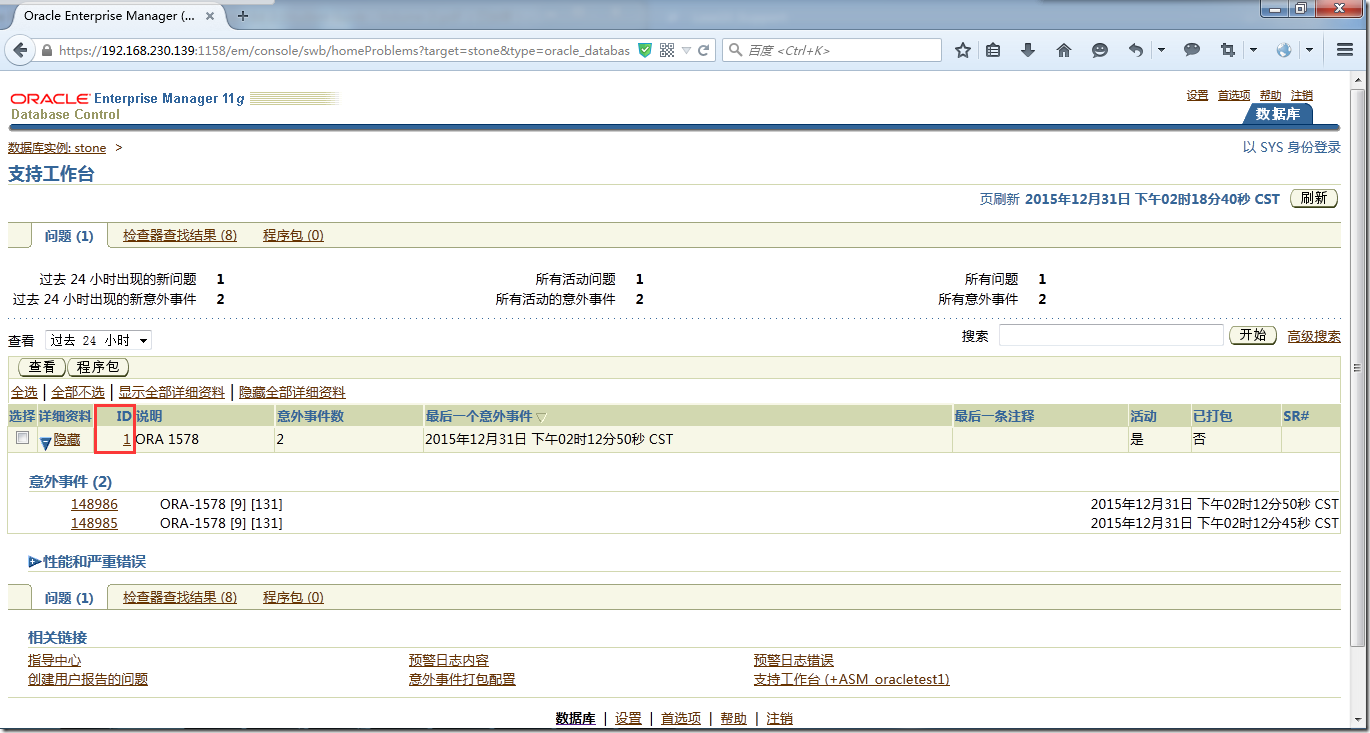Switch to lower 检查器查找结果 (8) tab
Viewport: 1370px width, 733px height.
pyautogui.click(x=180, y=598)
